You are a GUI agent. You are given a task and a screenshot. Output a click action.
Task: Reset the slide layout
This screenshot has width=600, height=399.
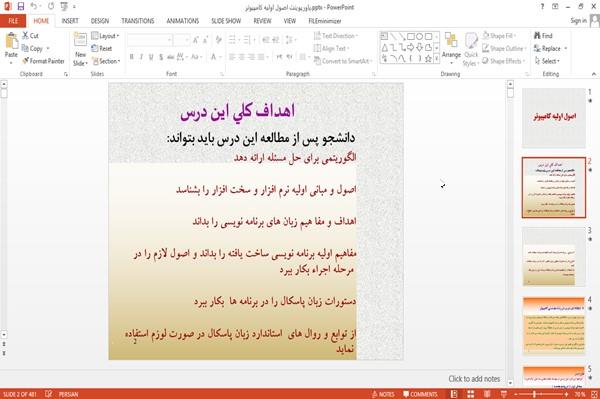point(101,49)
